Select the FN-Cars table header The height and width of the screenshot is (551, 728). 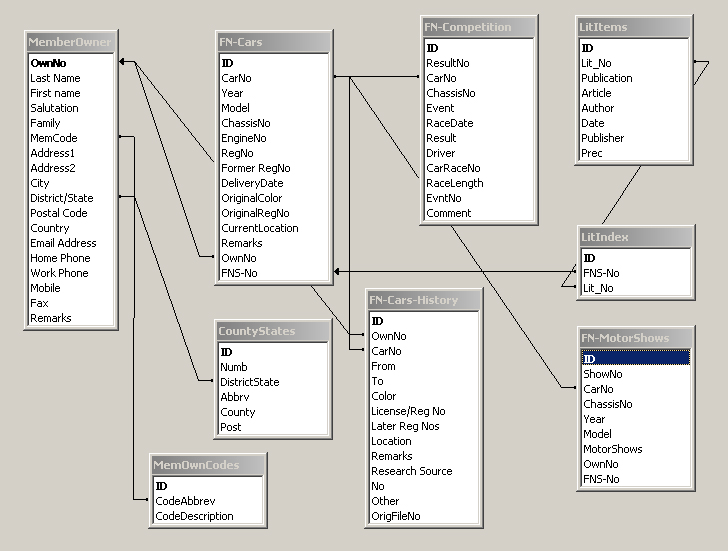pyautogui.click(x=274, y=42)
